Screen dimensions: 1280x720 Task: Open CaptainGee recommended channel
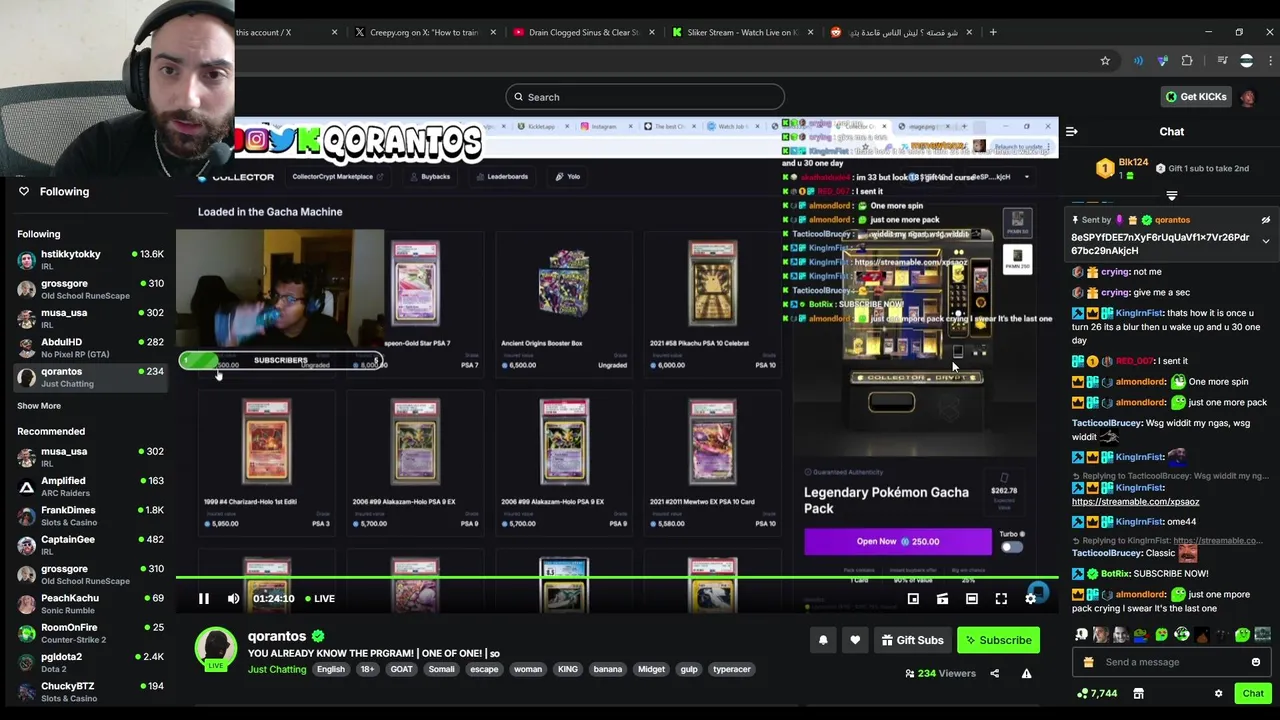click(x=90, y=545)
